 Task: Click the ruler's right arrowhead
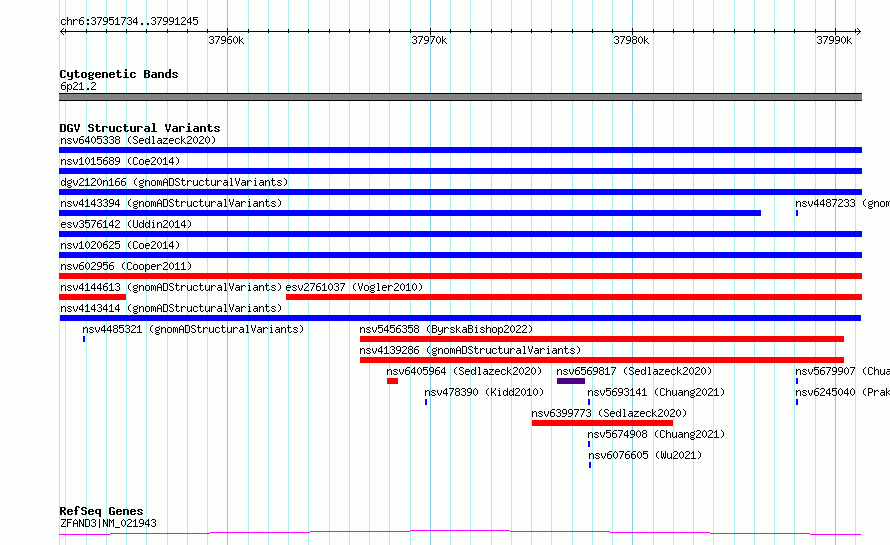pyautogui.click(x=859, y=31)
